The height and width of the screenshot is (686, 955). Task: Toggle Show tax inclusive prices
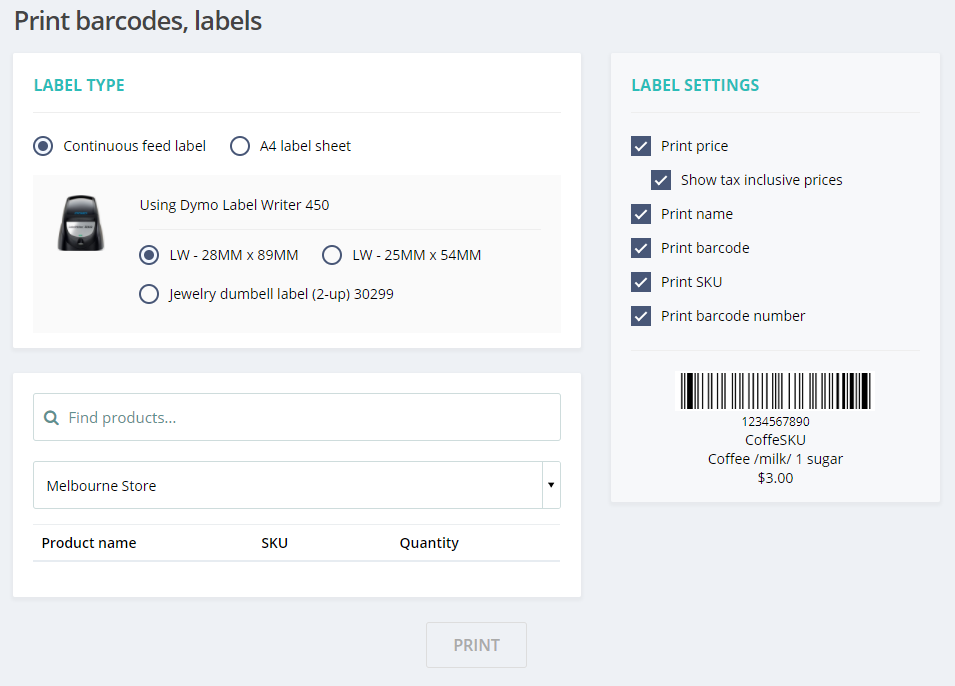point(661,180)
